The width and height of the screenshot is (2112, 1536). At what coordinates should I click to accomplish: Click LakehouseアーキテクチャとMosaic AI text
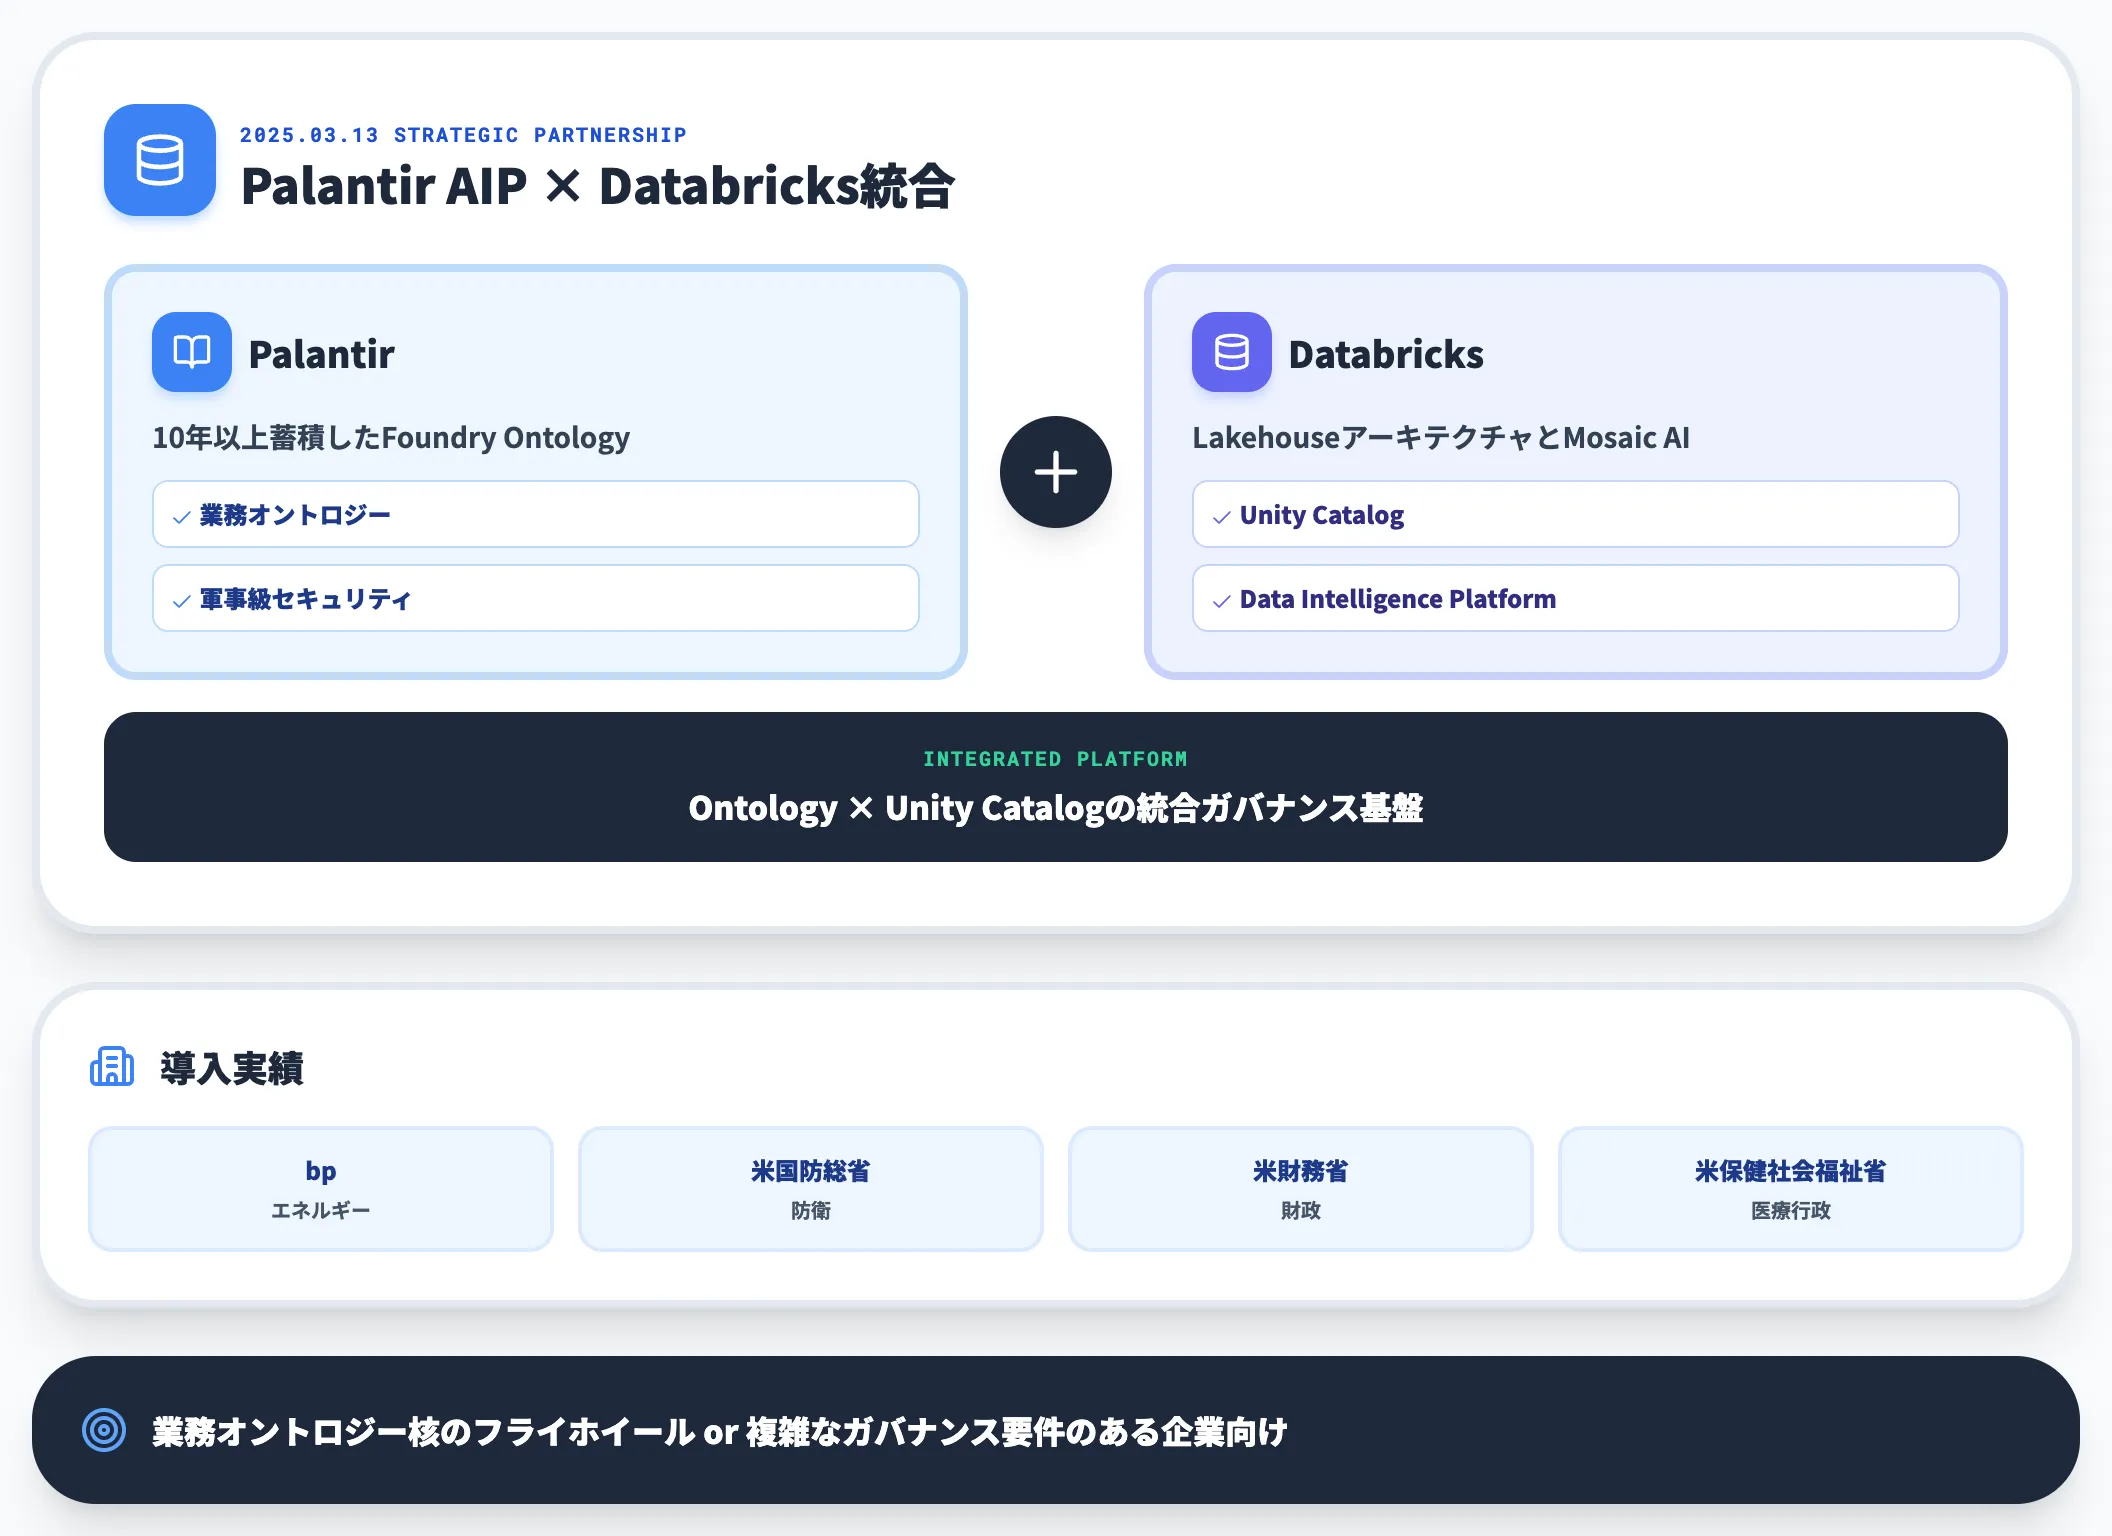click(x=1441, y=438)
